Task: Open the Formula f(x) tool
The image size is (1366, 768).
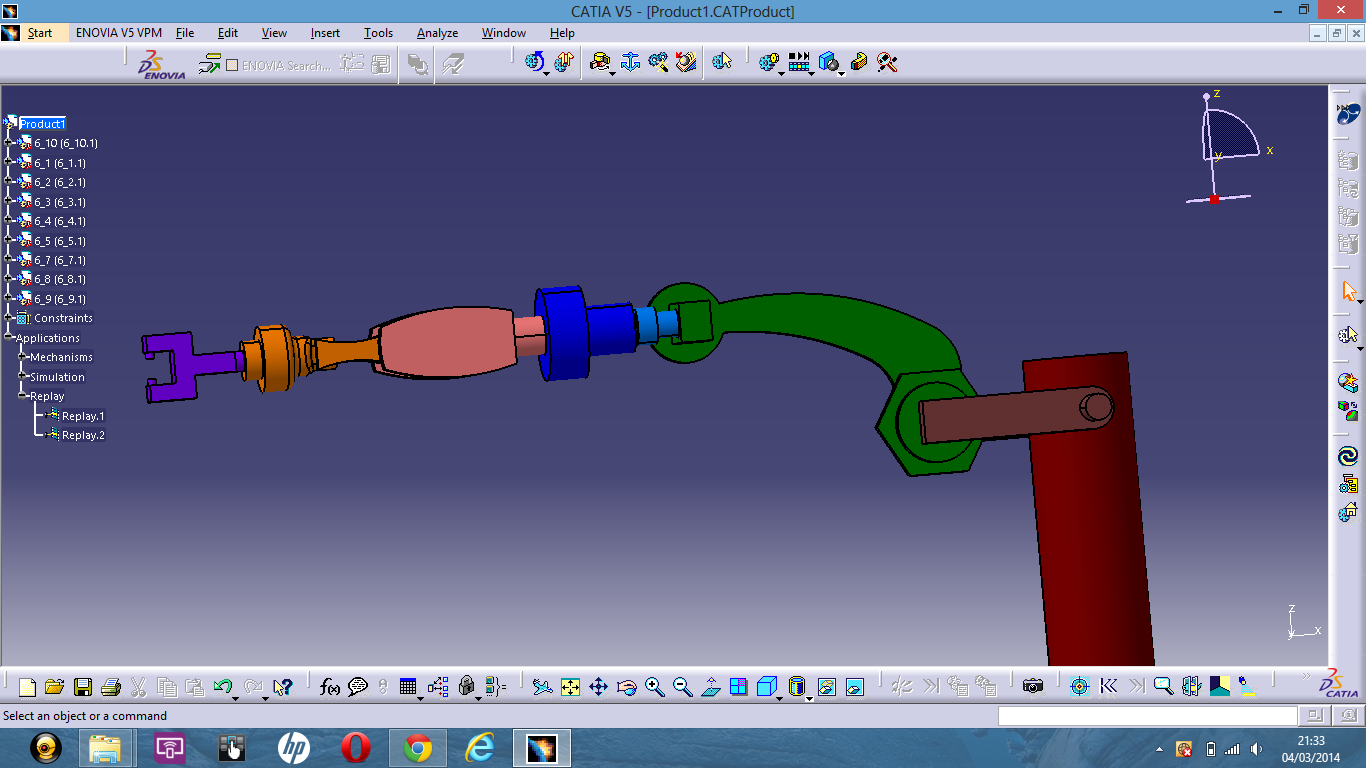Action: tap(330, 687)
